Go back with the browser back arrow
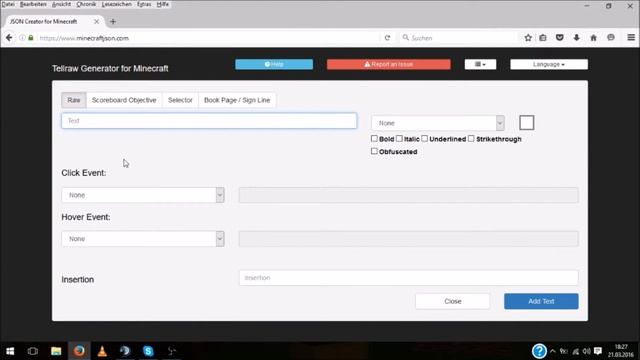Image resolution: width=640 pixels, height=360 pixels. click(x=9, y=38)
